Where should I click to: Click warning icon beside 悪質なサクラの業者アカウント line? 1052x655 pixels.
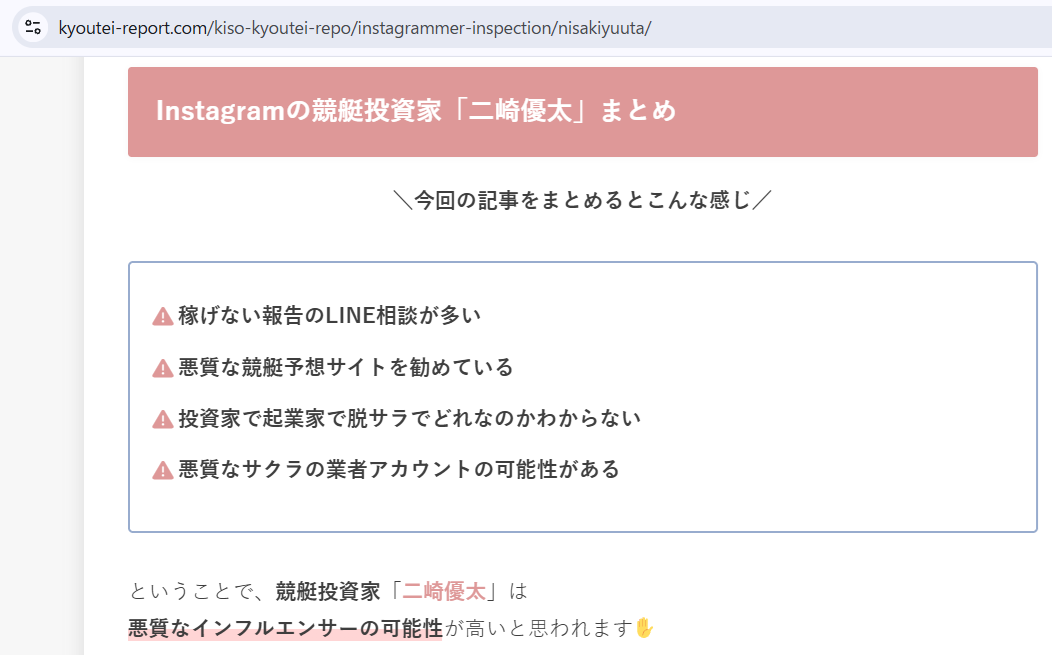coord(163,470)
